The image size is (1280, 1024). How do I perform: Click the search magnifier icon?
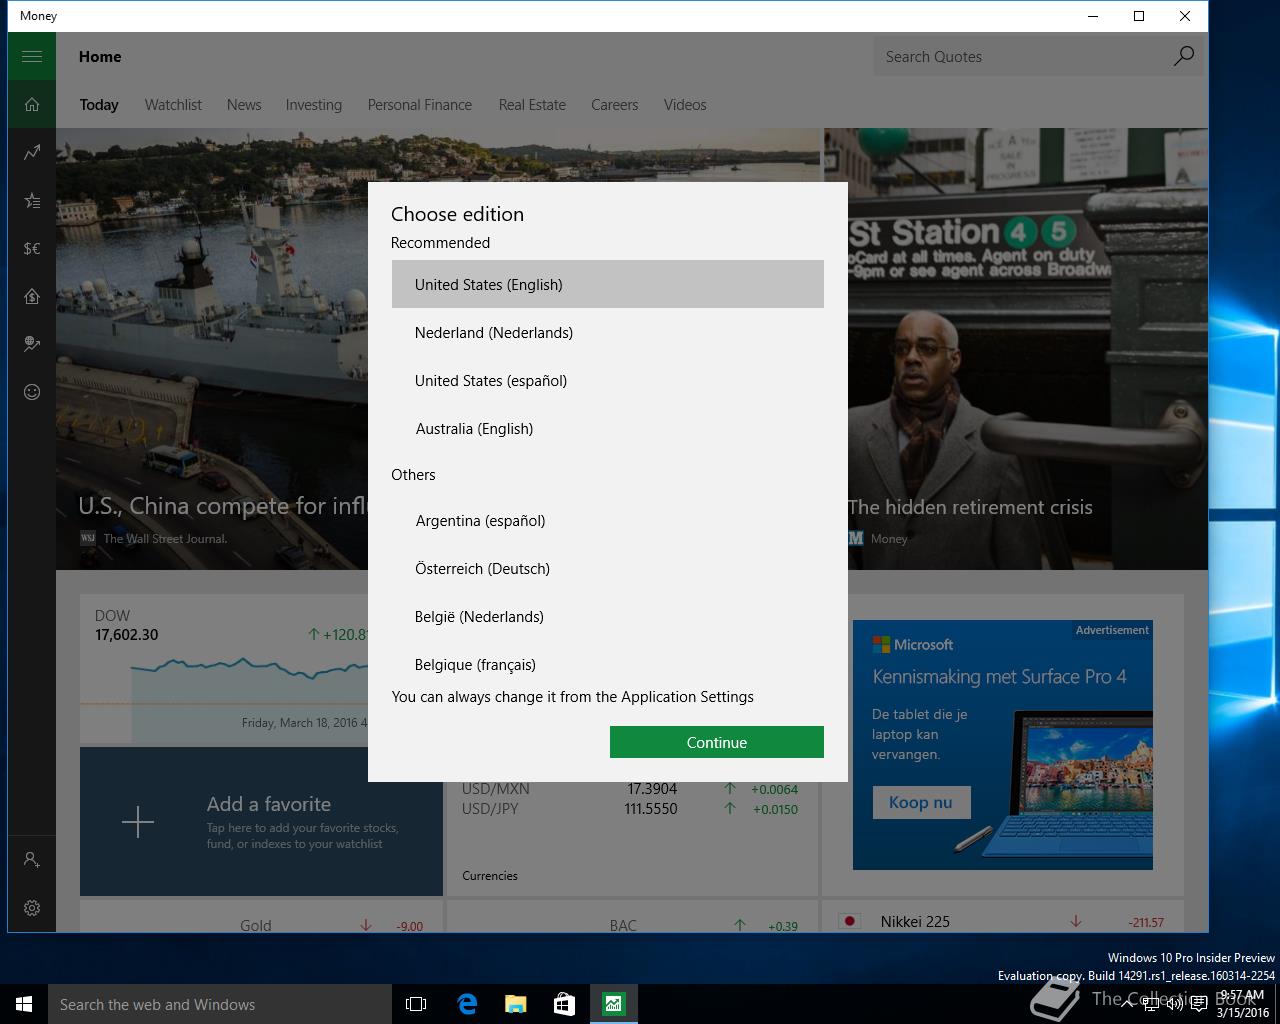tap(1183, 56)
